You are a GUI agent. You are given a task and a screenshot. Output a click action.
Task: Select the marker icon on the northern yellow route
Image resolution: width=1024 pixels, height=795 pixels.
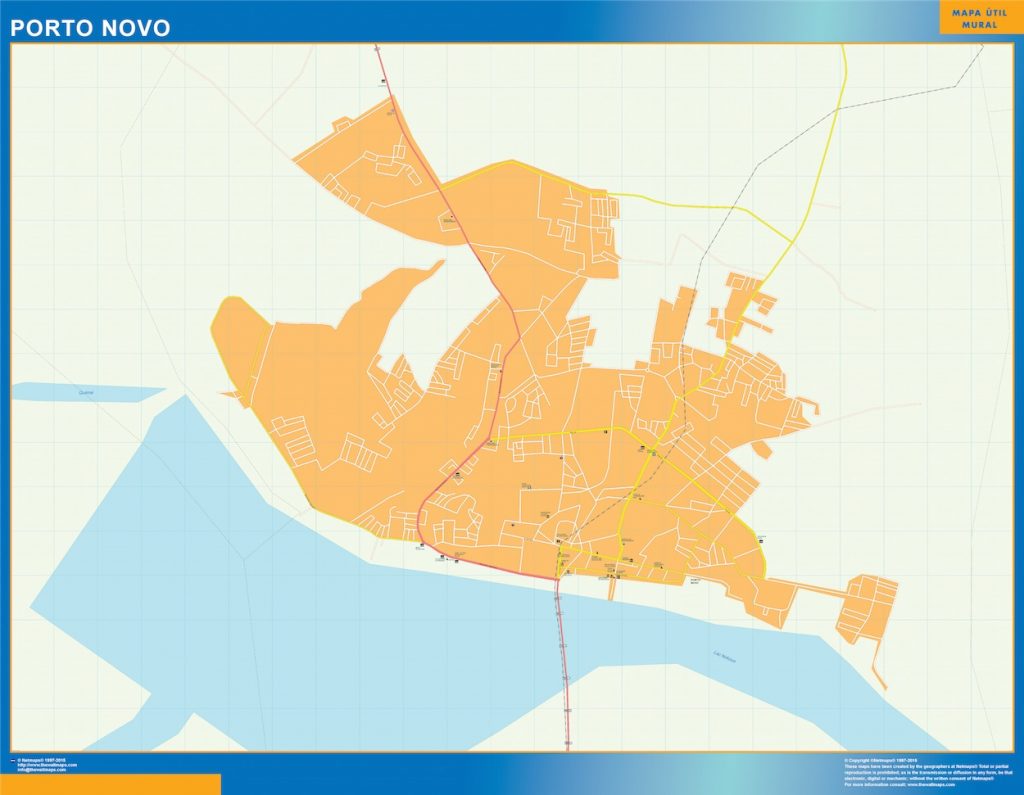[x=605, y=431]
